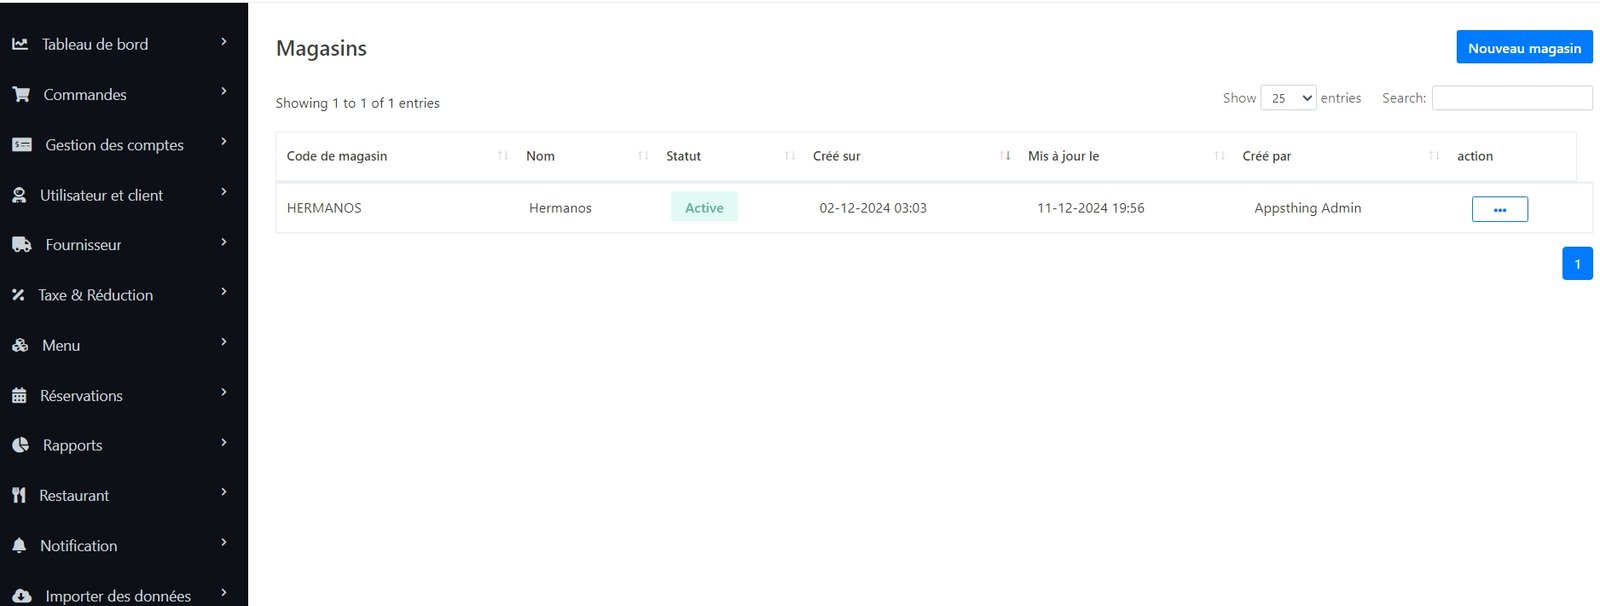Click page 1 pagination button
Screen dimensions: 1600x606
pyautogui.click(x=1577, y=264)
